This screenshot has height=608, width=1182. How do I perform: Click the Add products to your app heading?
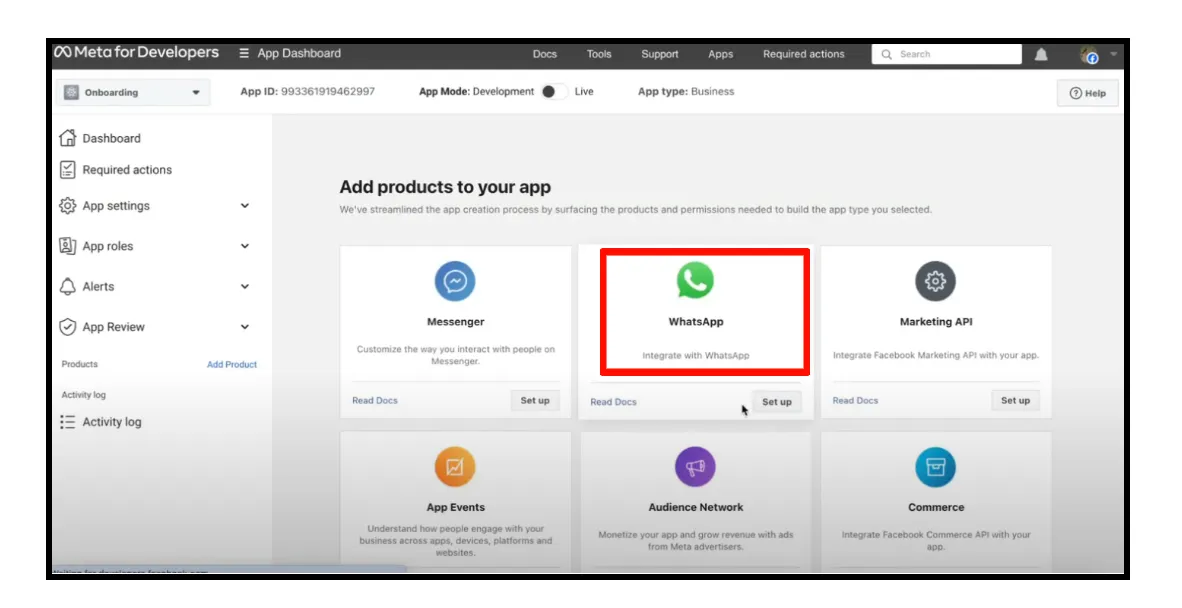pos(445,187)
